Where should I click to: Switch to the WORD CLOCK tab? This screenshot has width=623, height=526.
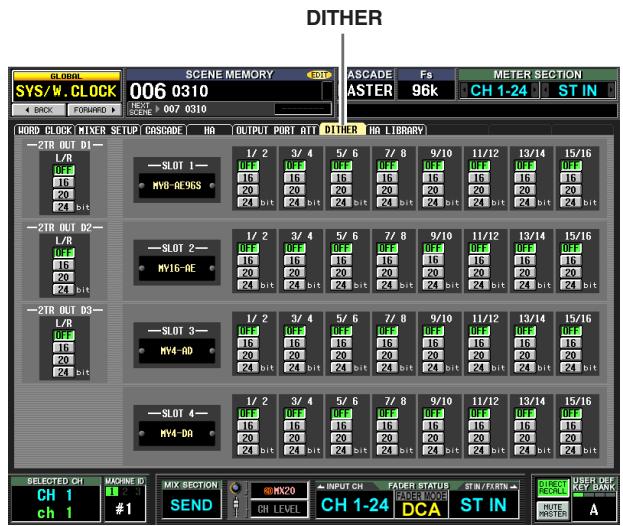tap(44, 130)
